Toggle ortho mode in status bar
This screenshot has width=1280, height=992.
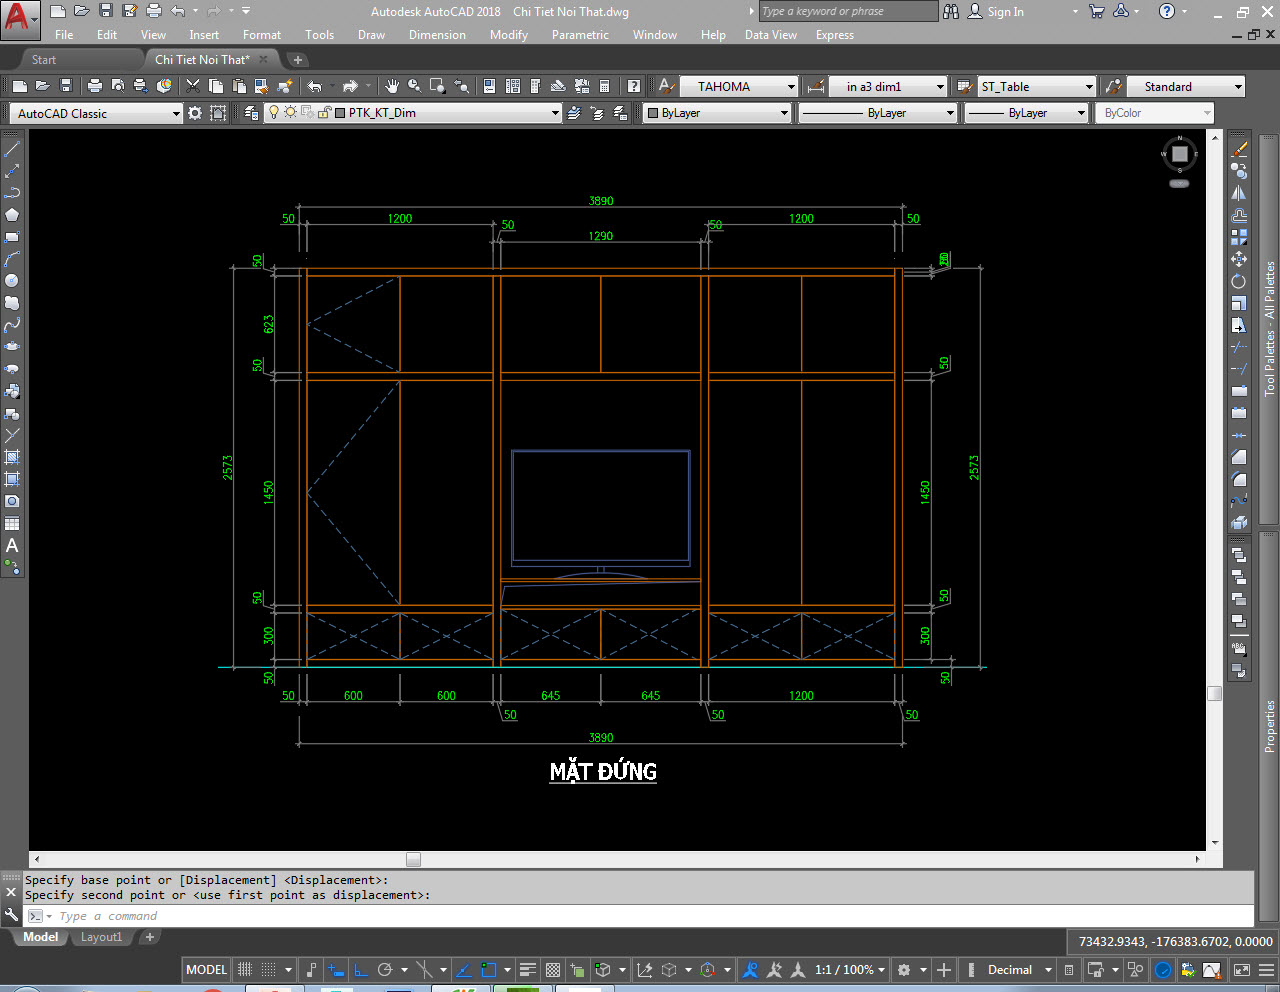pos(361,969)
